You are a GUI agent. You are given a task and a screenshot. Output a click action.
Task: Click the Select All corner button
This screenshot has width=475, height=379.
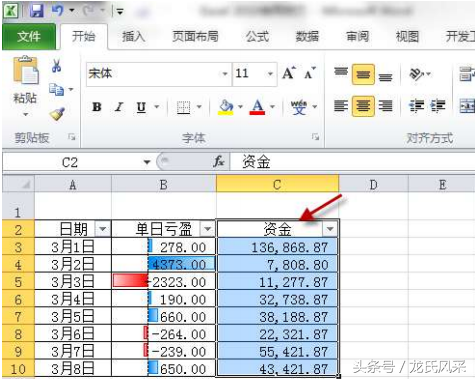coord(18,184)
